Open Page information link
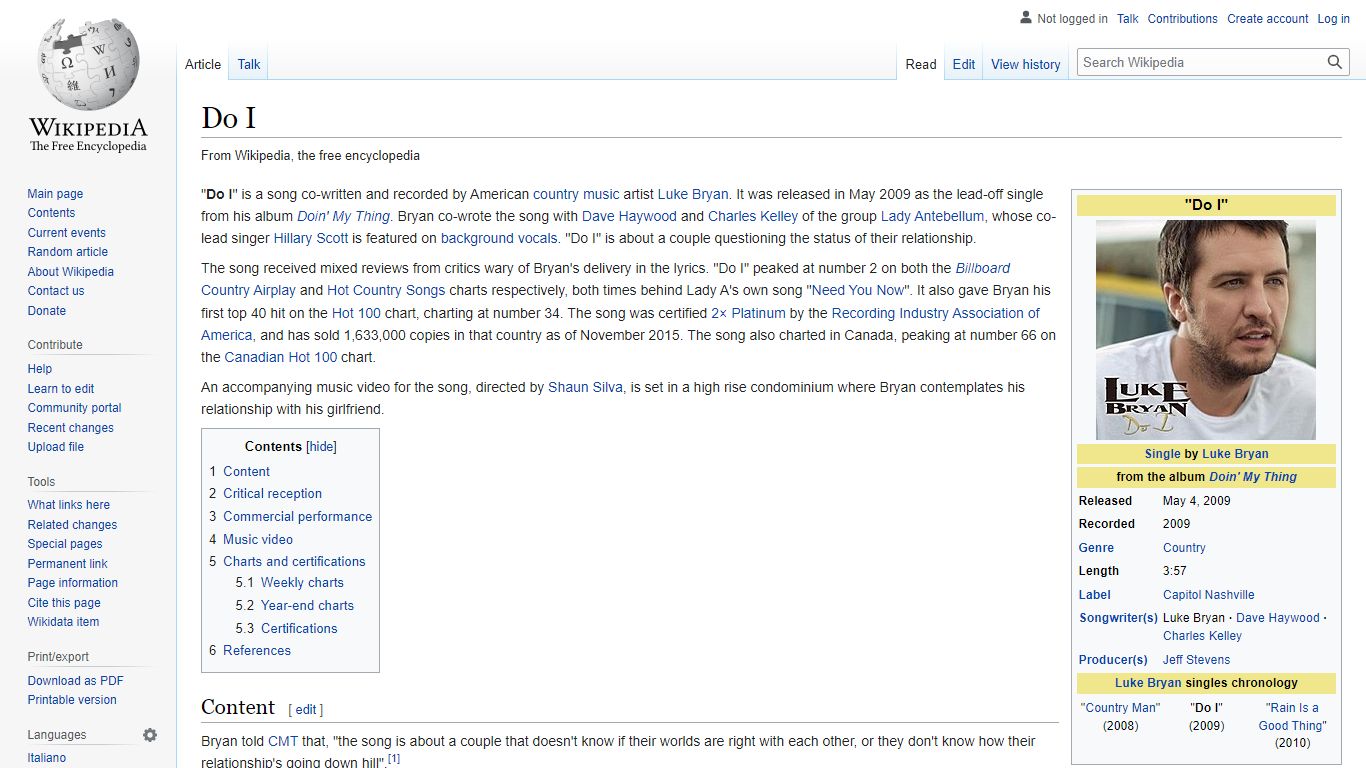This screenshot has height=768, width=1366. 72,583
